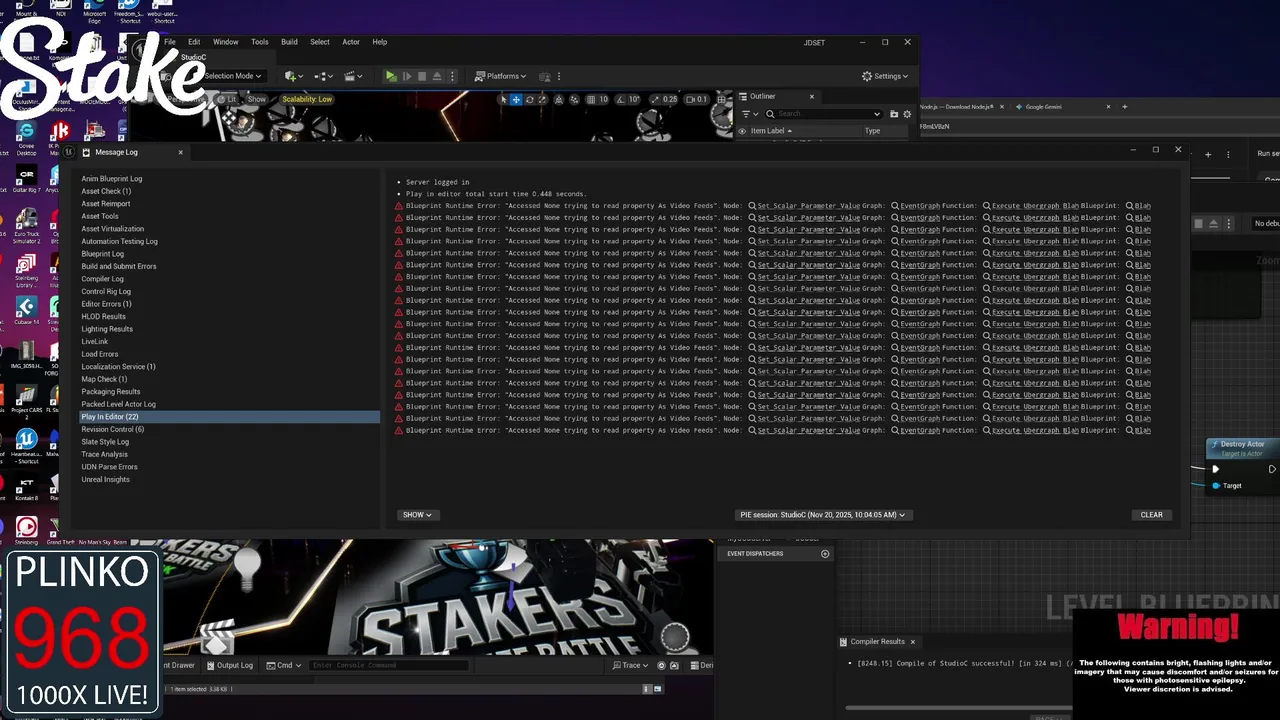Toggle the Outliner visibility eye column

coord(742,131)
